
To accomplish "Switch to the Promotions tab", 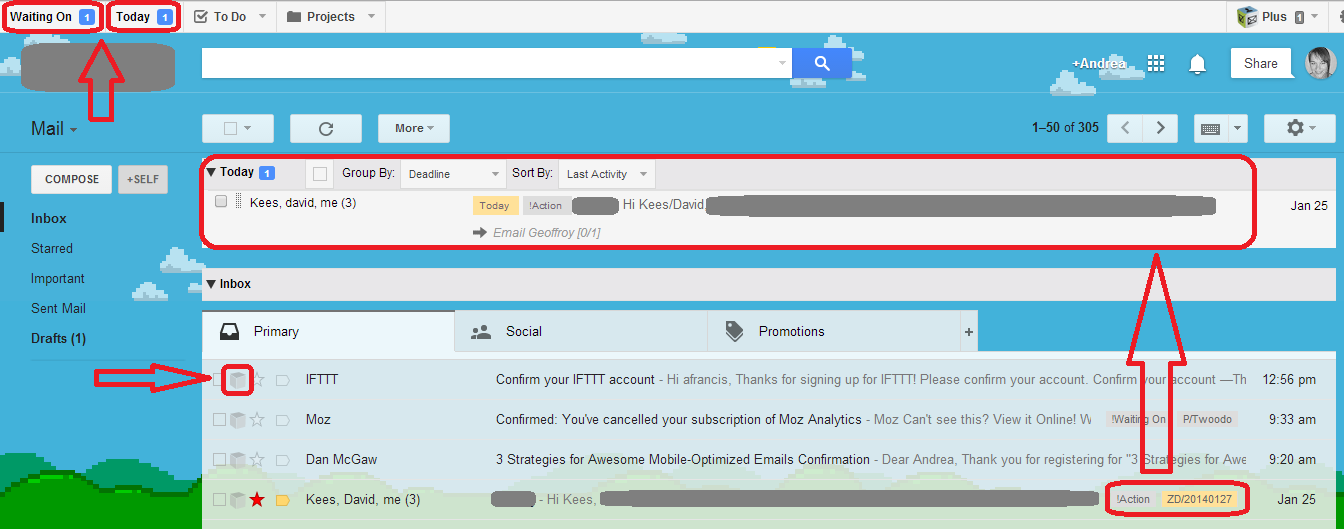I will (833, 331).
